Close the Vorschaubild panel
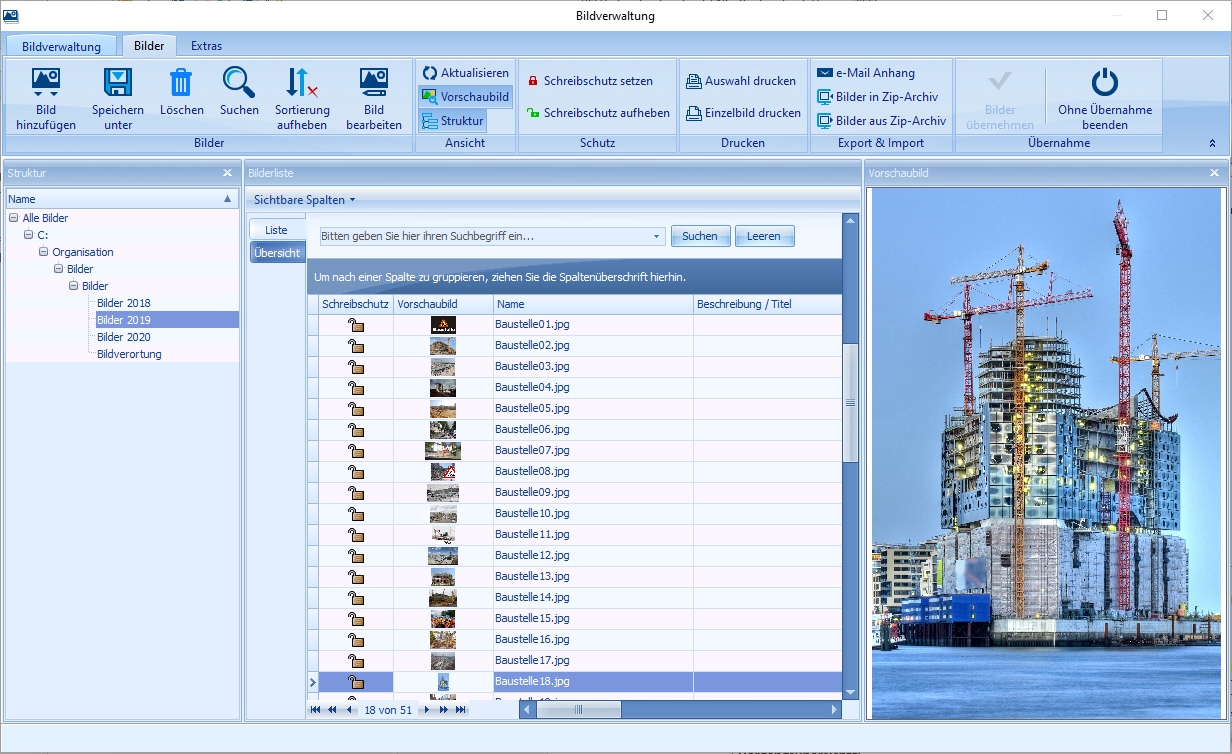Viewport: 1232px width, 754px height. coord(1214,173)
